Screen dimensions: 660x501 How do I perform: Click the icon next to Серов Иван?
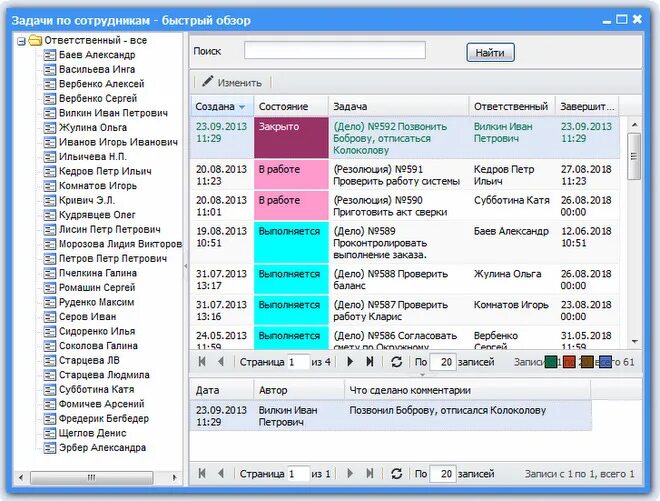[x=50, y=317]
